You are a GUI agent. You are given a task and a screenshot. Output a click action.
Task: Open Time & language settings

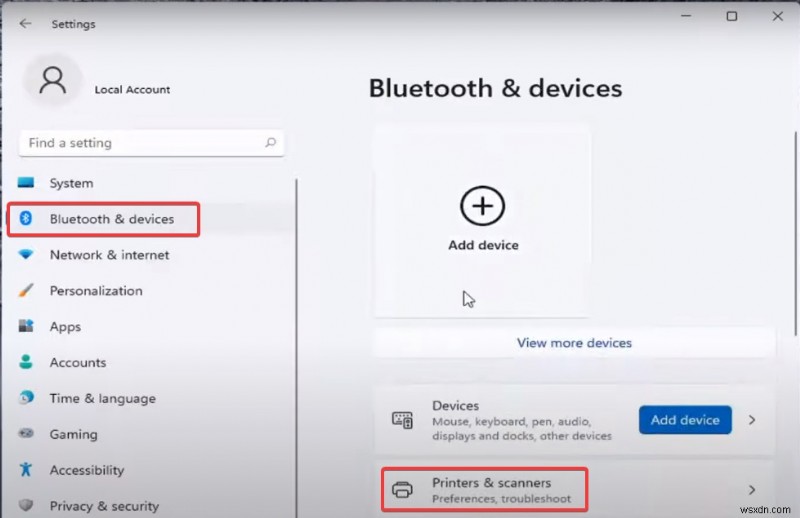(102, 398)
